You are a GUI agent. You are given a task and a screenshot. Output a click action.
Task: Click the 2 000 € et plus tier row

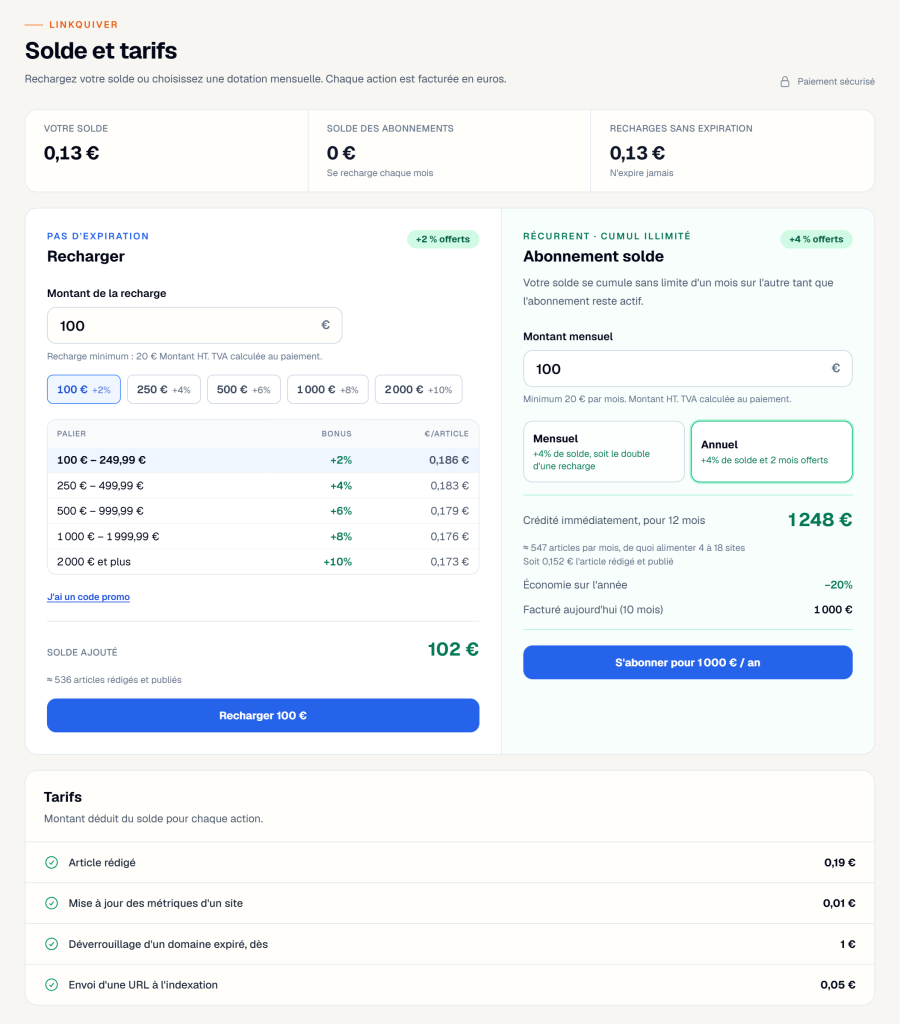[x=263, y=562]
